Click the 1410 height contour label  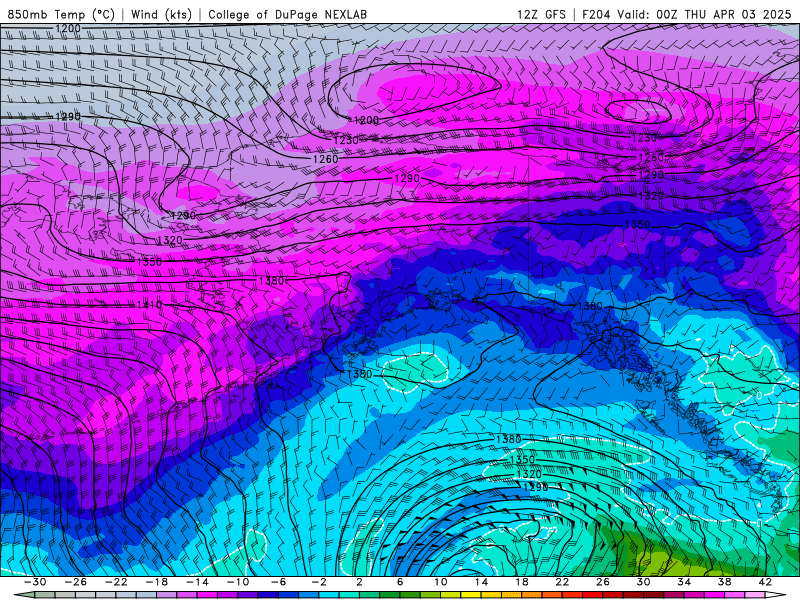click(149, 305)
